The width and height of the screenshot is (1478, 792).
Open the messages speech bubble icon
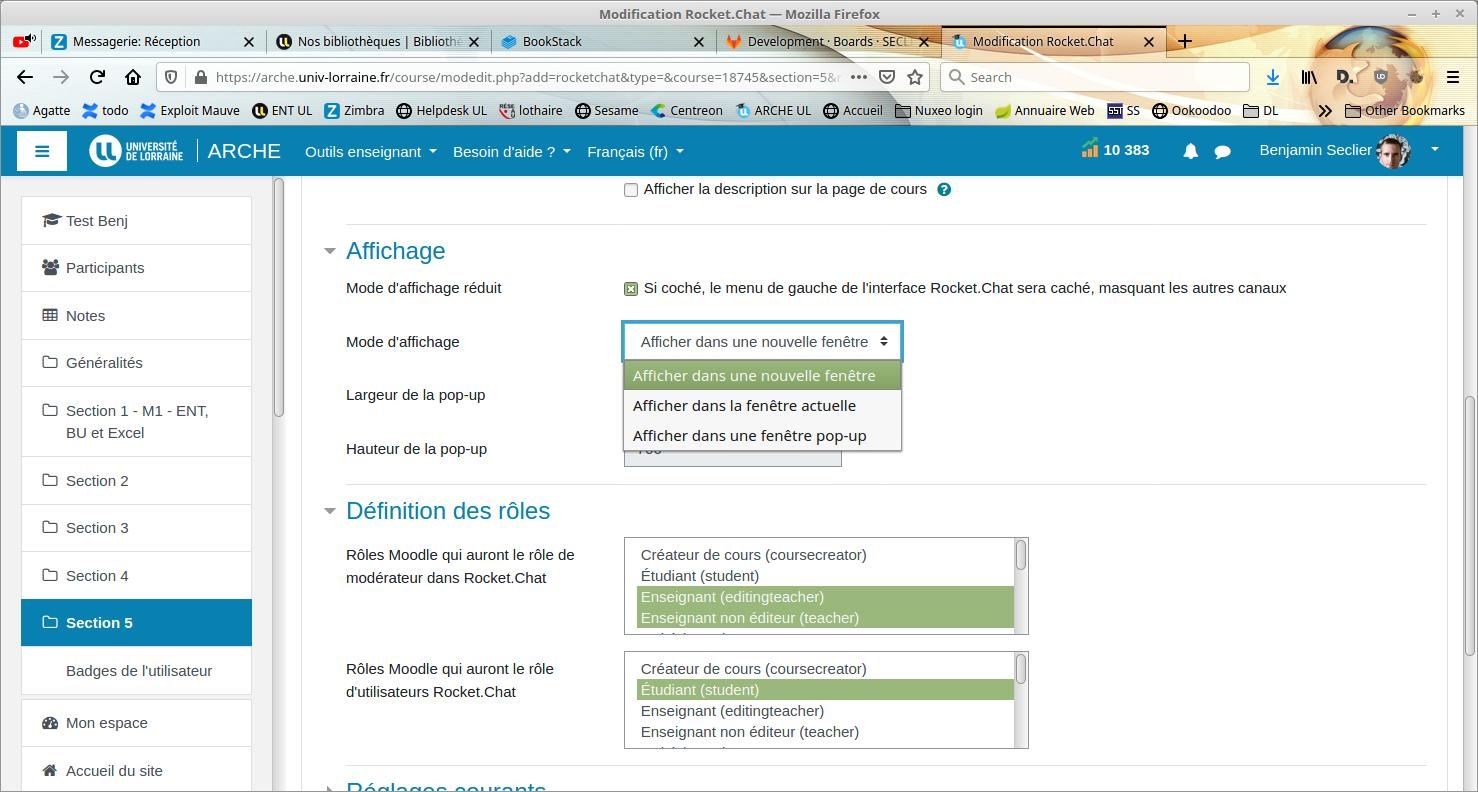1222,152
